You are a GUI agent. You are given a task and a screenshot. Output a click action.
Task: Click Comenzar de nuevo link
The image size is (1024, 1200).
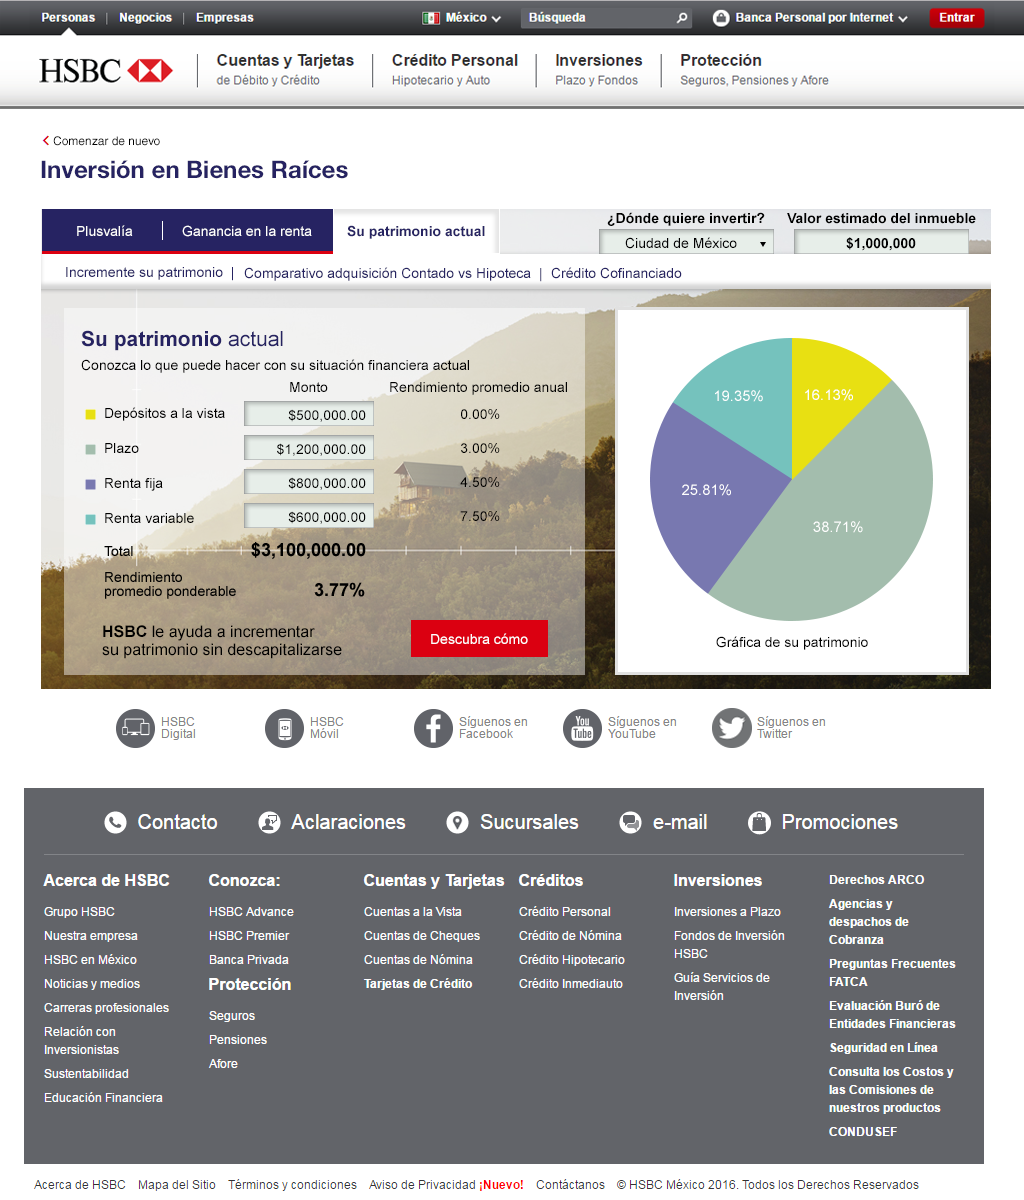(x=106, y=141)
